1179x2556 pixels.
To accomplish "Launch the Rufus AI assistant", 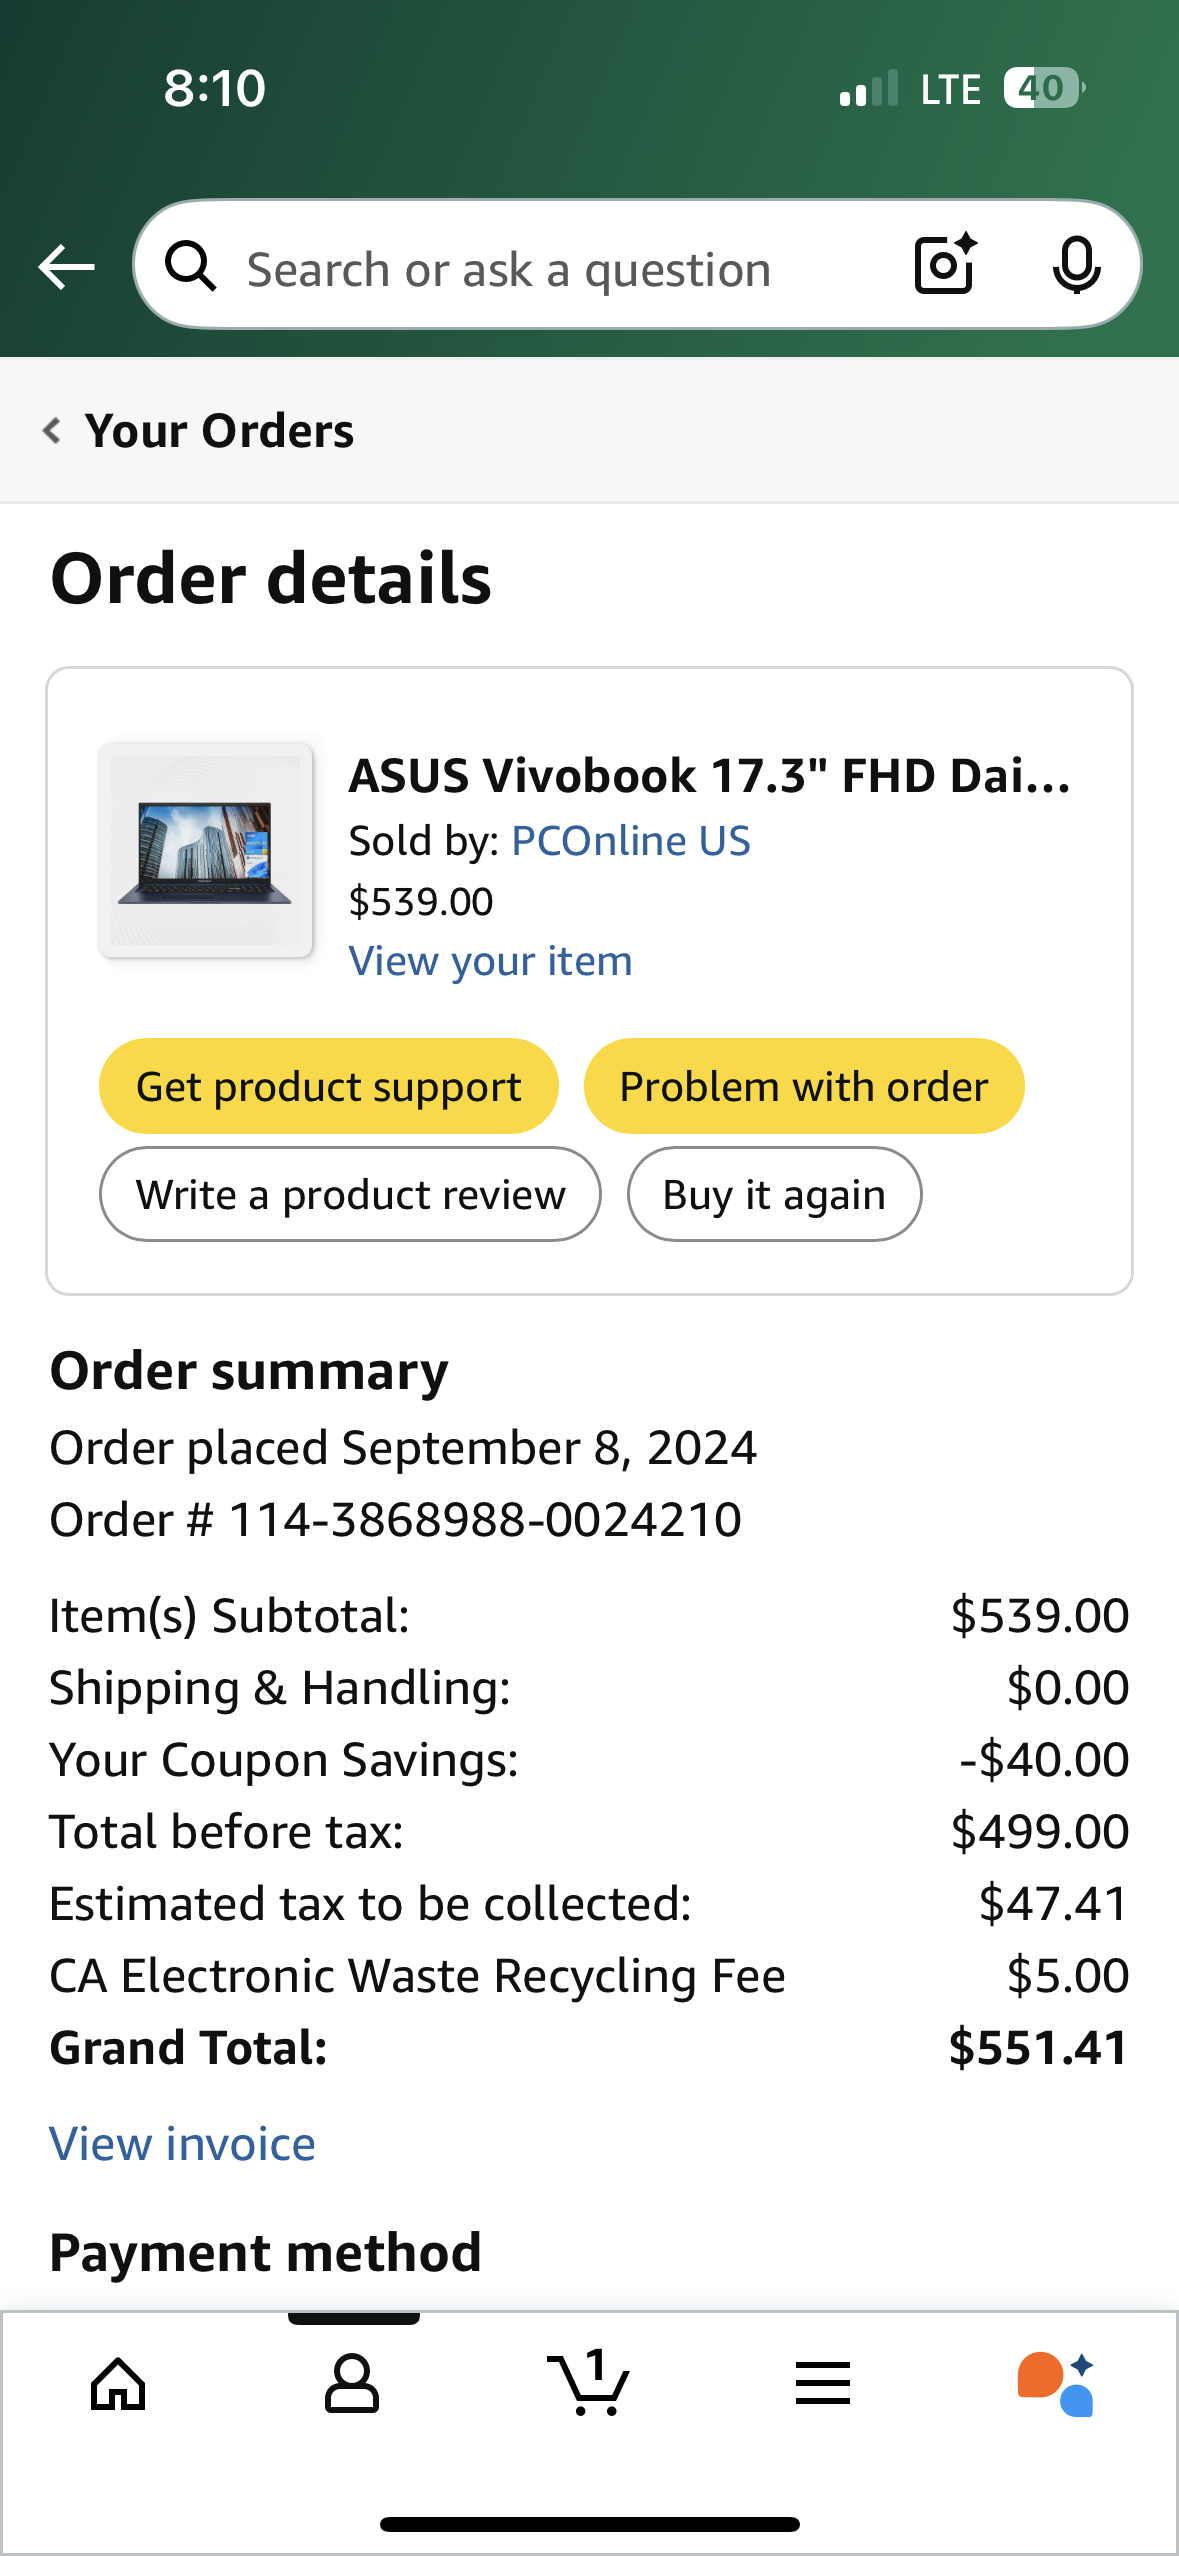I will [1056, 2384].
